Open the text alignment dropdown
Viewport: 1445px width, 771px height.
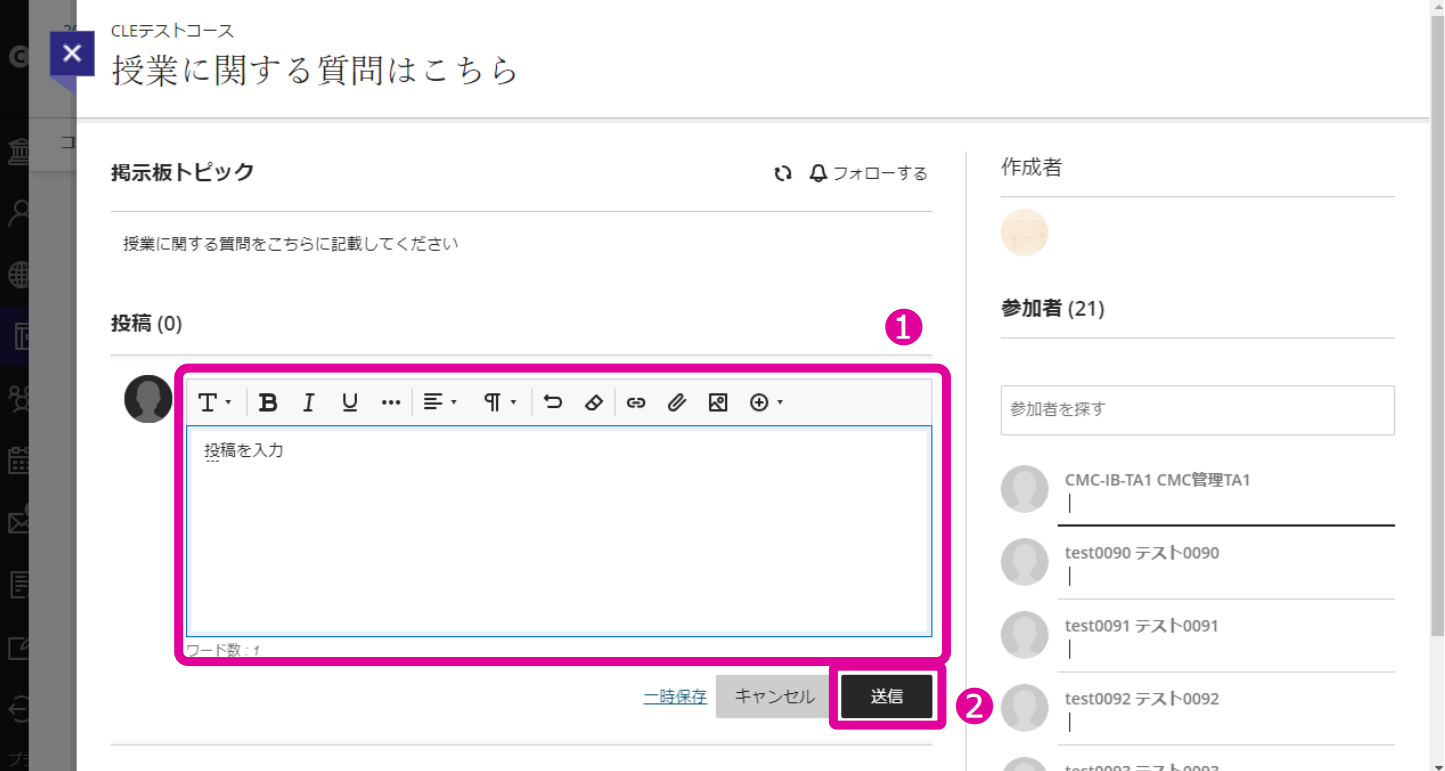coord(439,402)
